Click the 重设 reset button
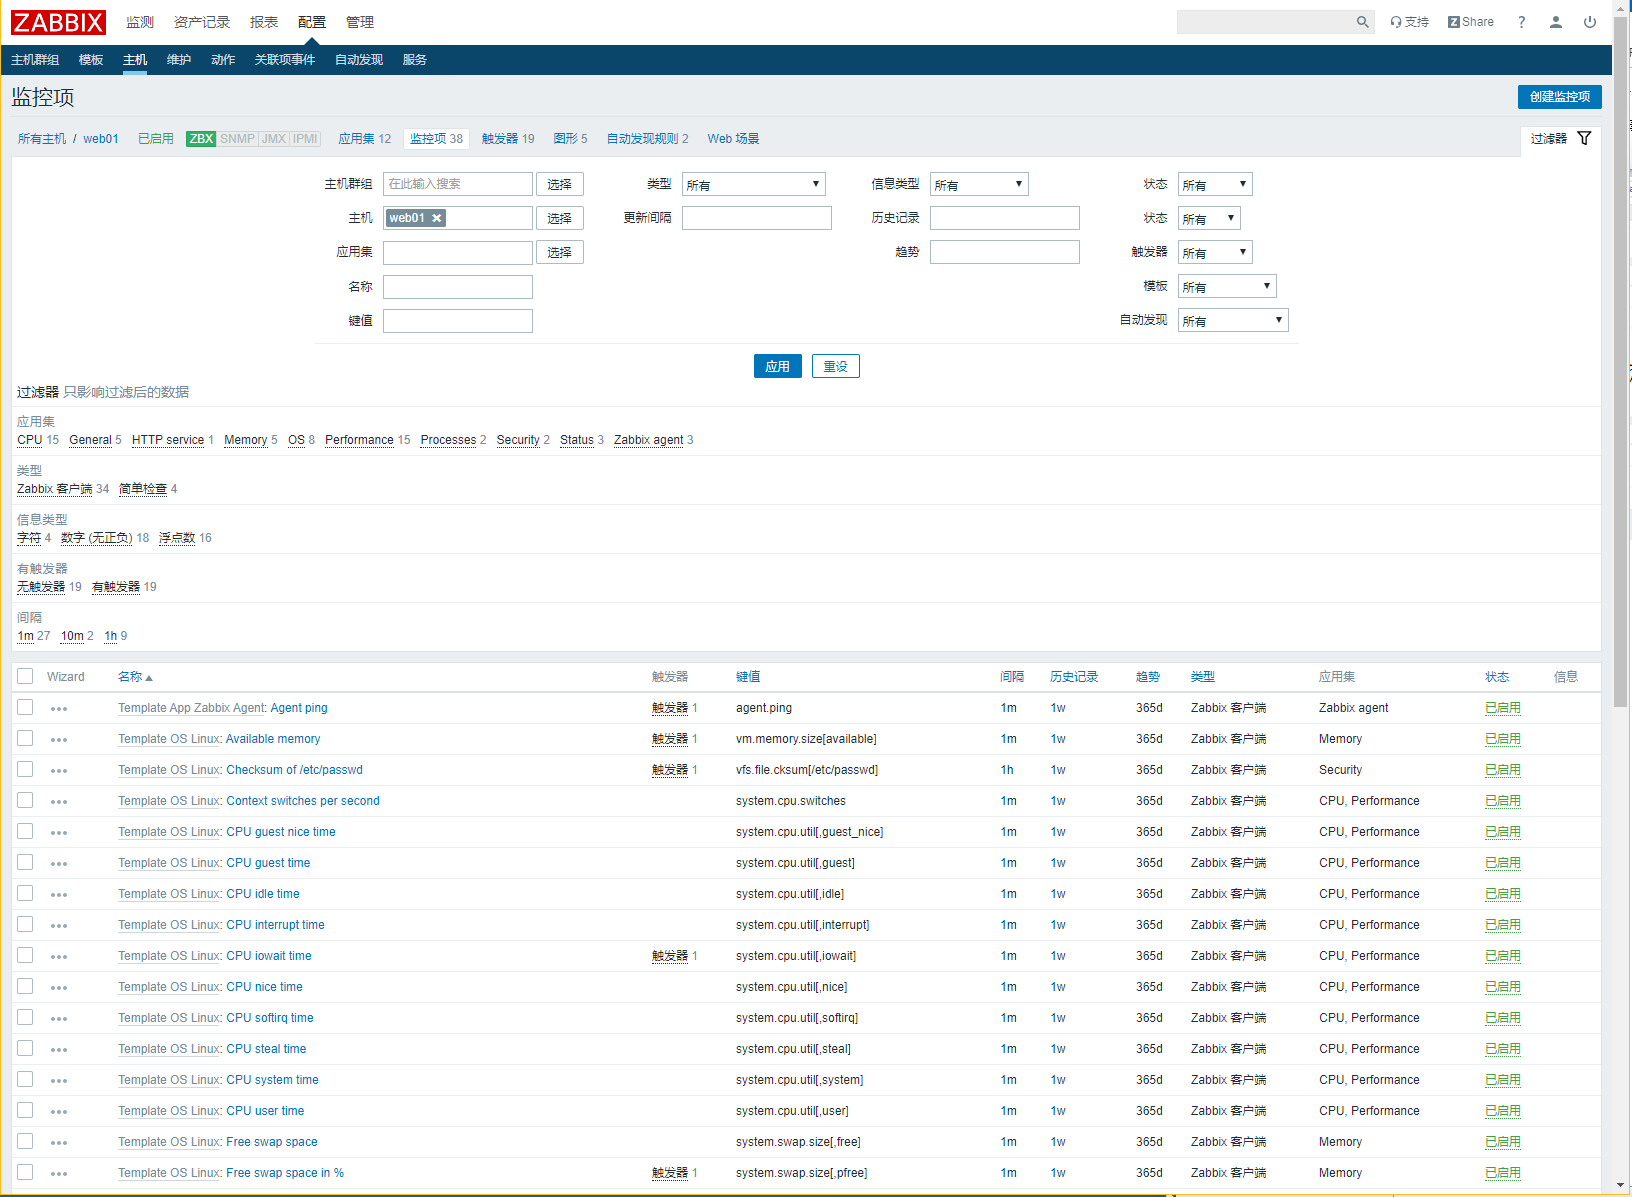Screen dimensions: 1632x1197 836,366
